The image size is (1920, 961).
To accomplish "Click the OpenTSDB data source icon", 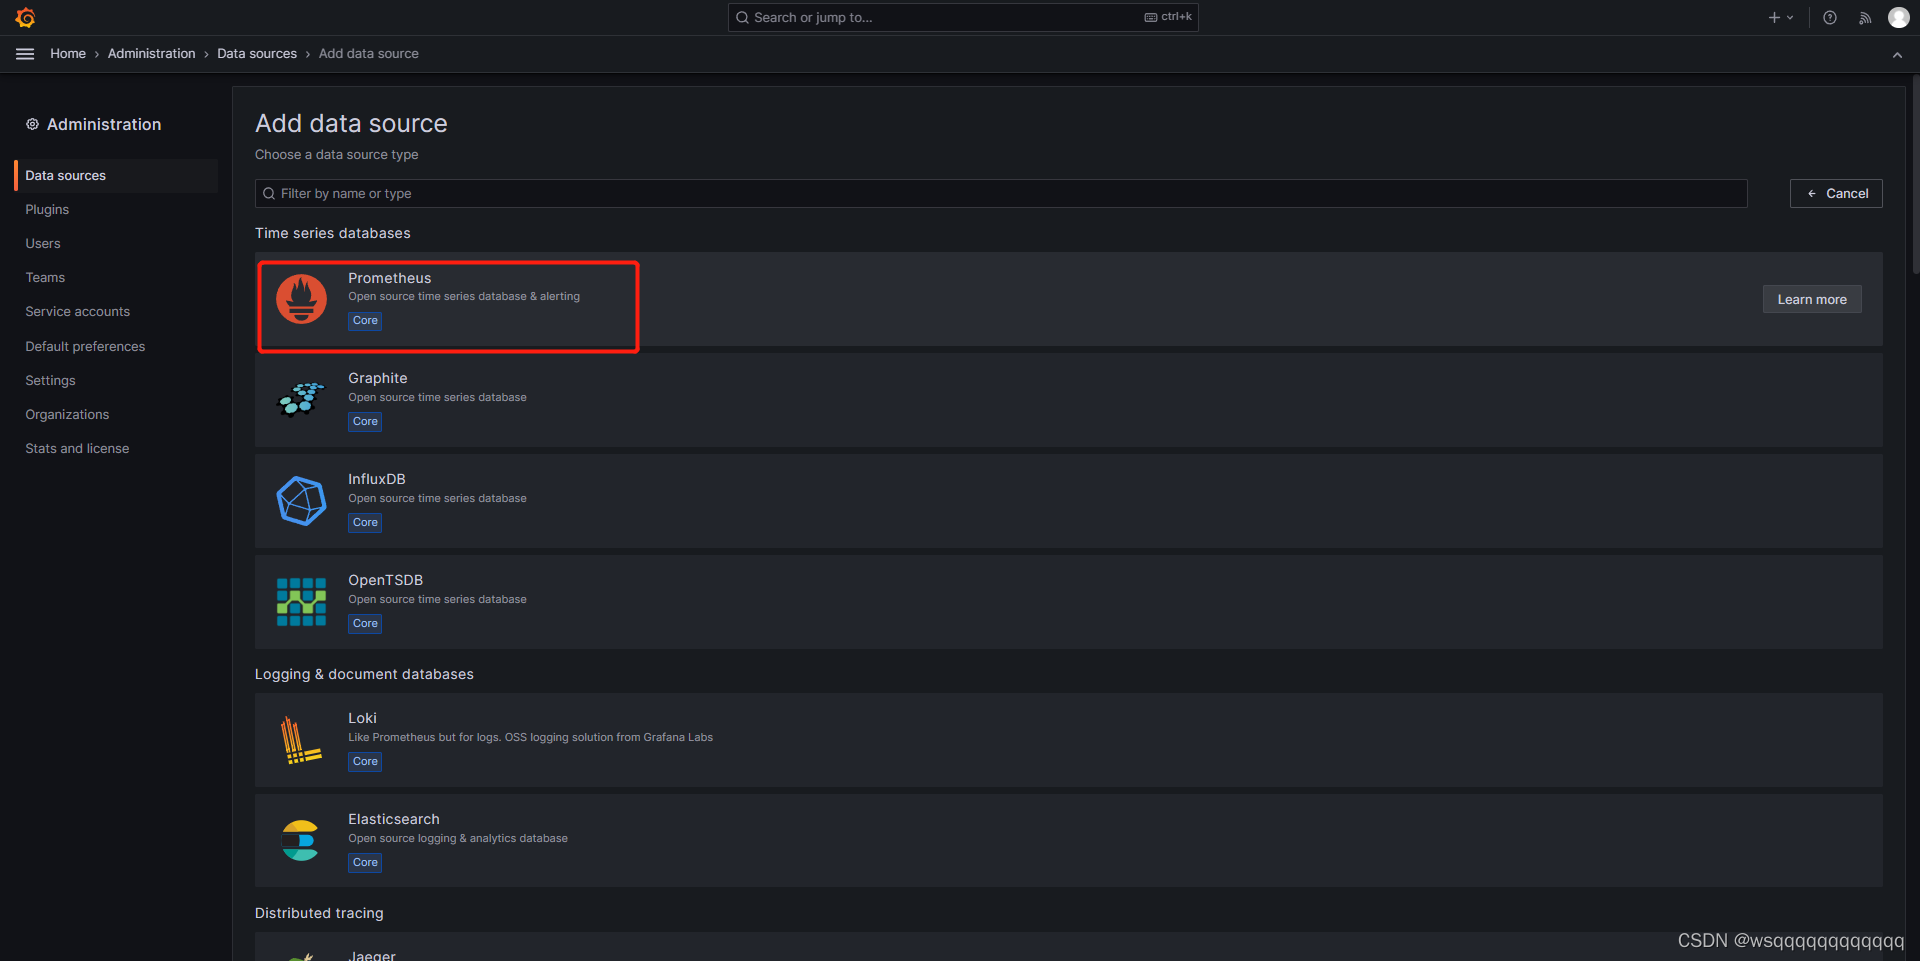I will [x=300, y=601].
